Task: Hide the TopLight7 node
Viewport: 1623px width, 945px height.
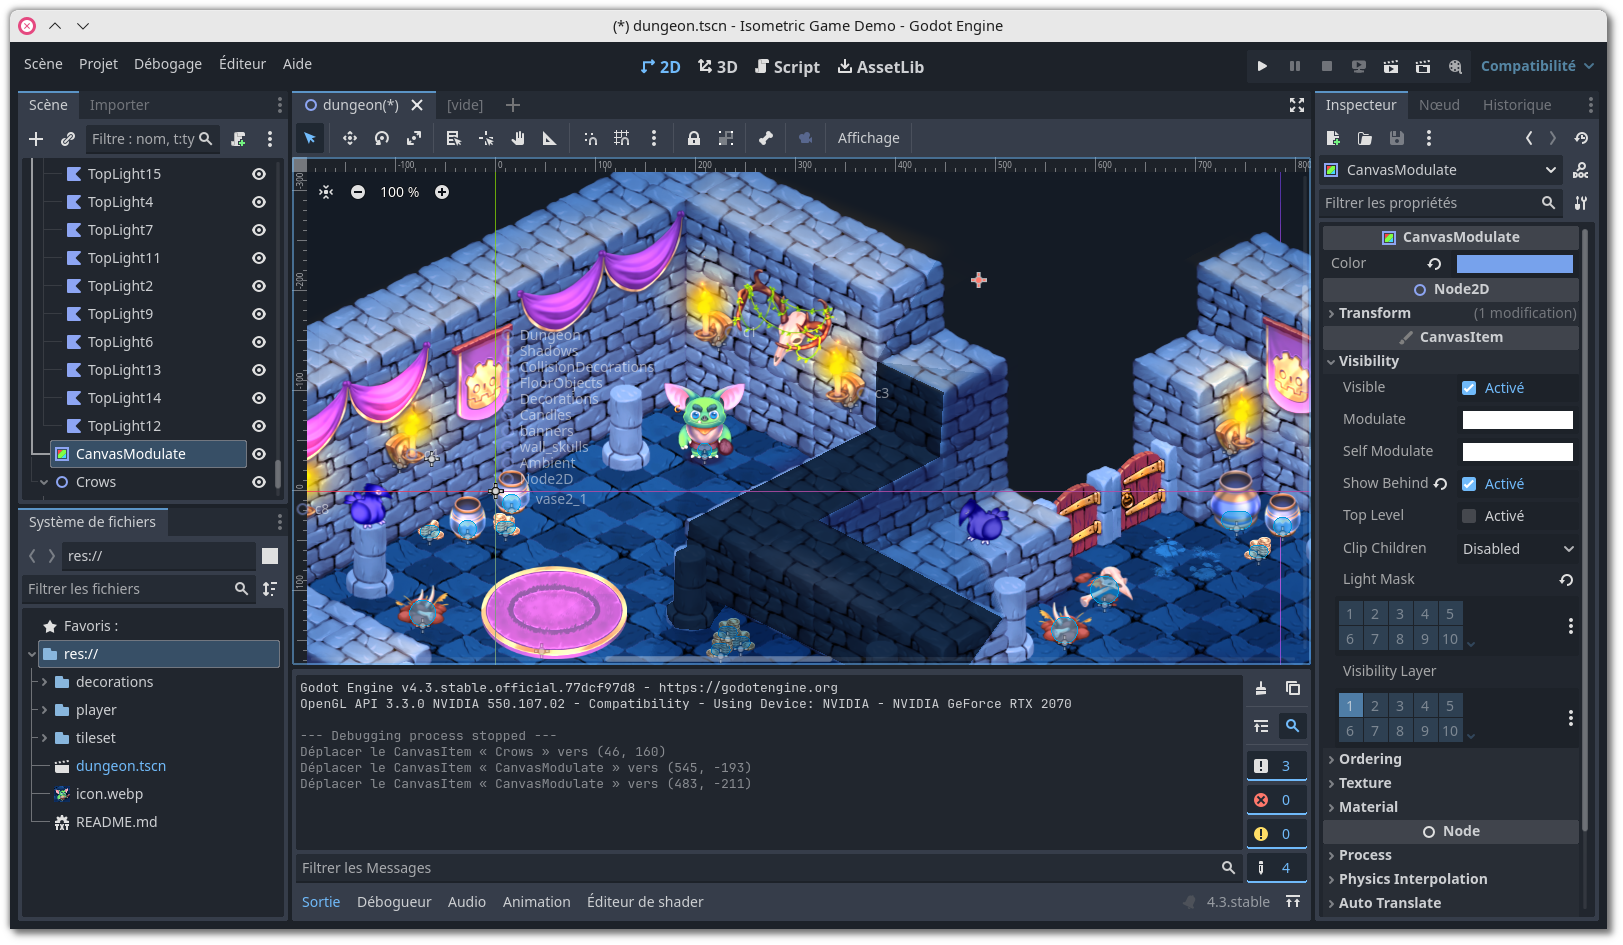Action: pos(259,230)
